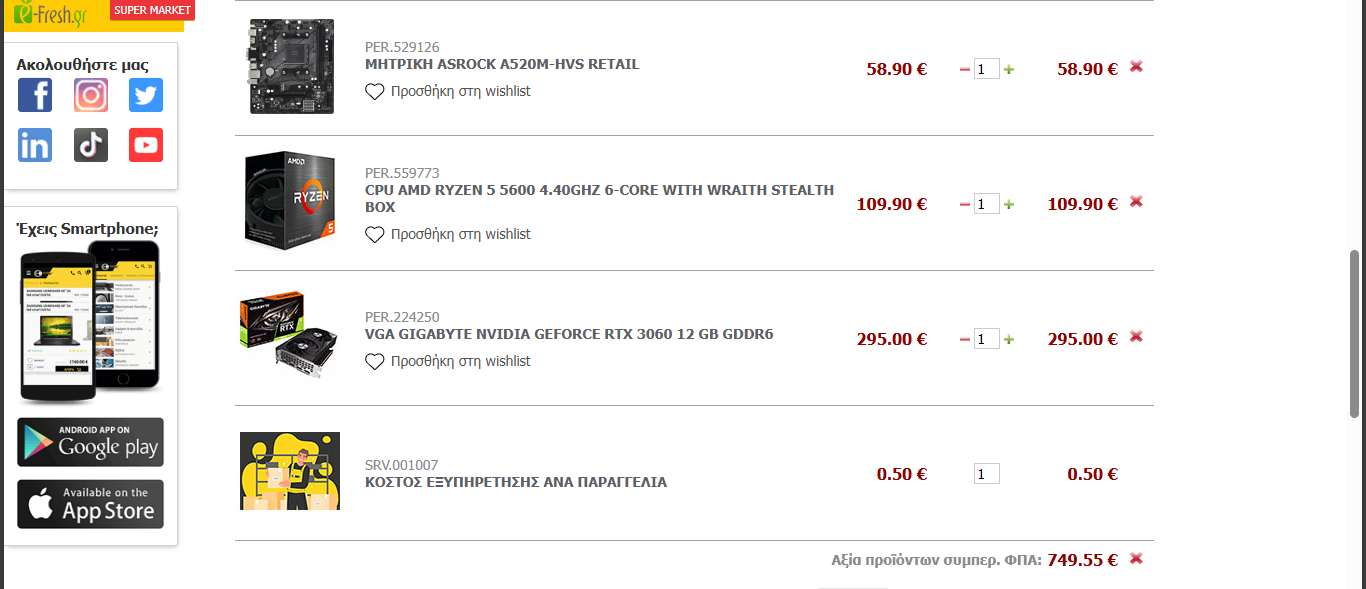Clear entire cart via X beside 749.55 € total
This screenshot has height=589, width=1366.
click(x=1136, y=559)
